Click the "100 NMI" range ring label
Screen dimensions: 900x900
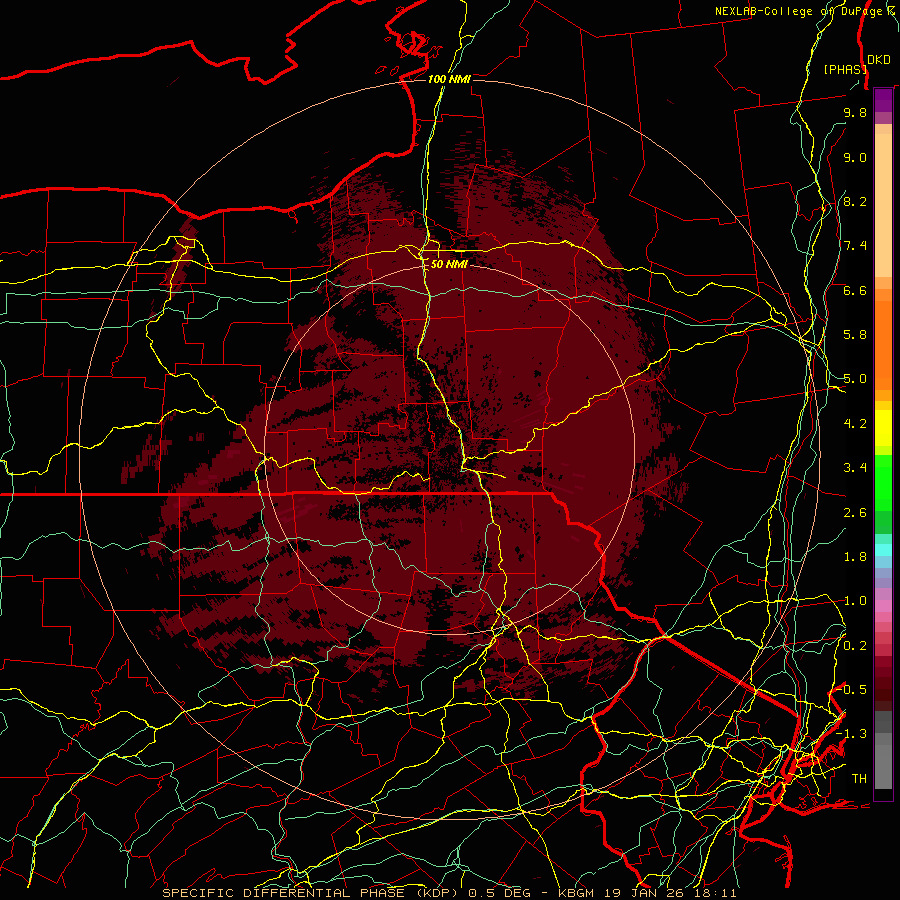coord(449,79)
